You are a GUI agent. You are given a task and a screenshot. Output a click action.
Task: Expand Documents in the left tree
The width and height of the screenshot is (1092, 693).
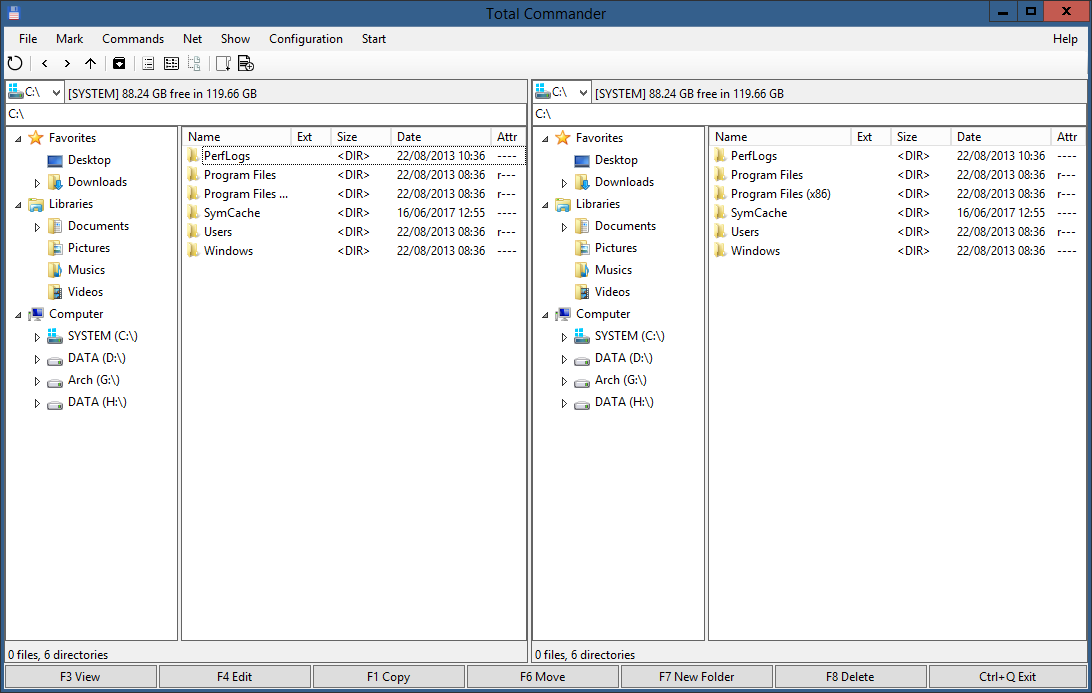pos(37,227)
